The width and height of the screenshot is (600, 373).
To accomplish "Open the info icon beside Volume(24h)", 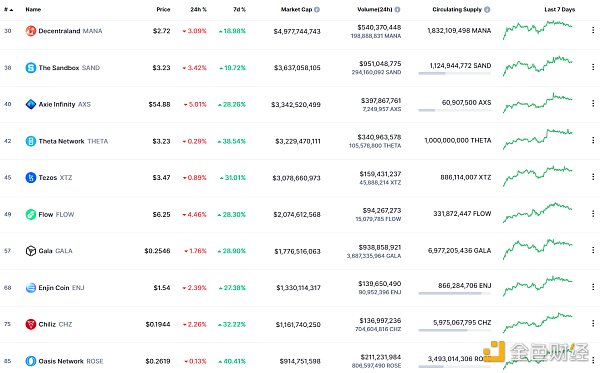I will 397,10.
